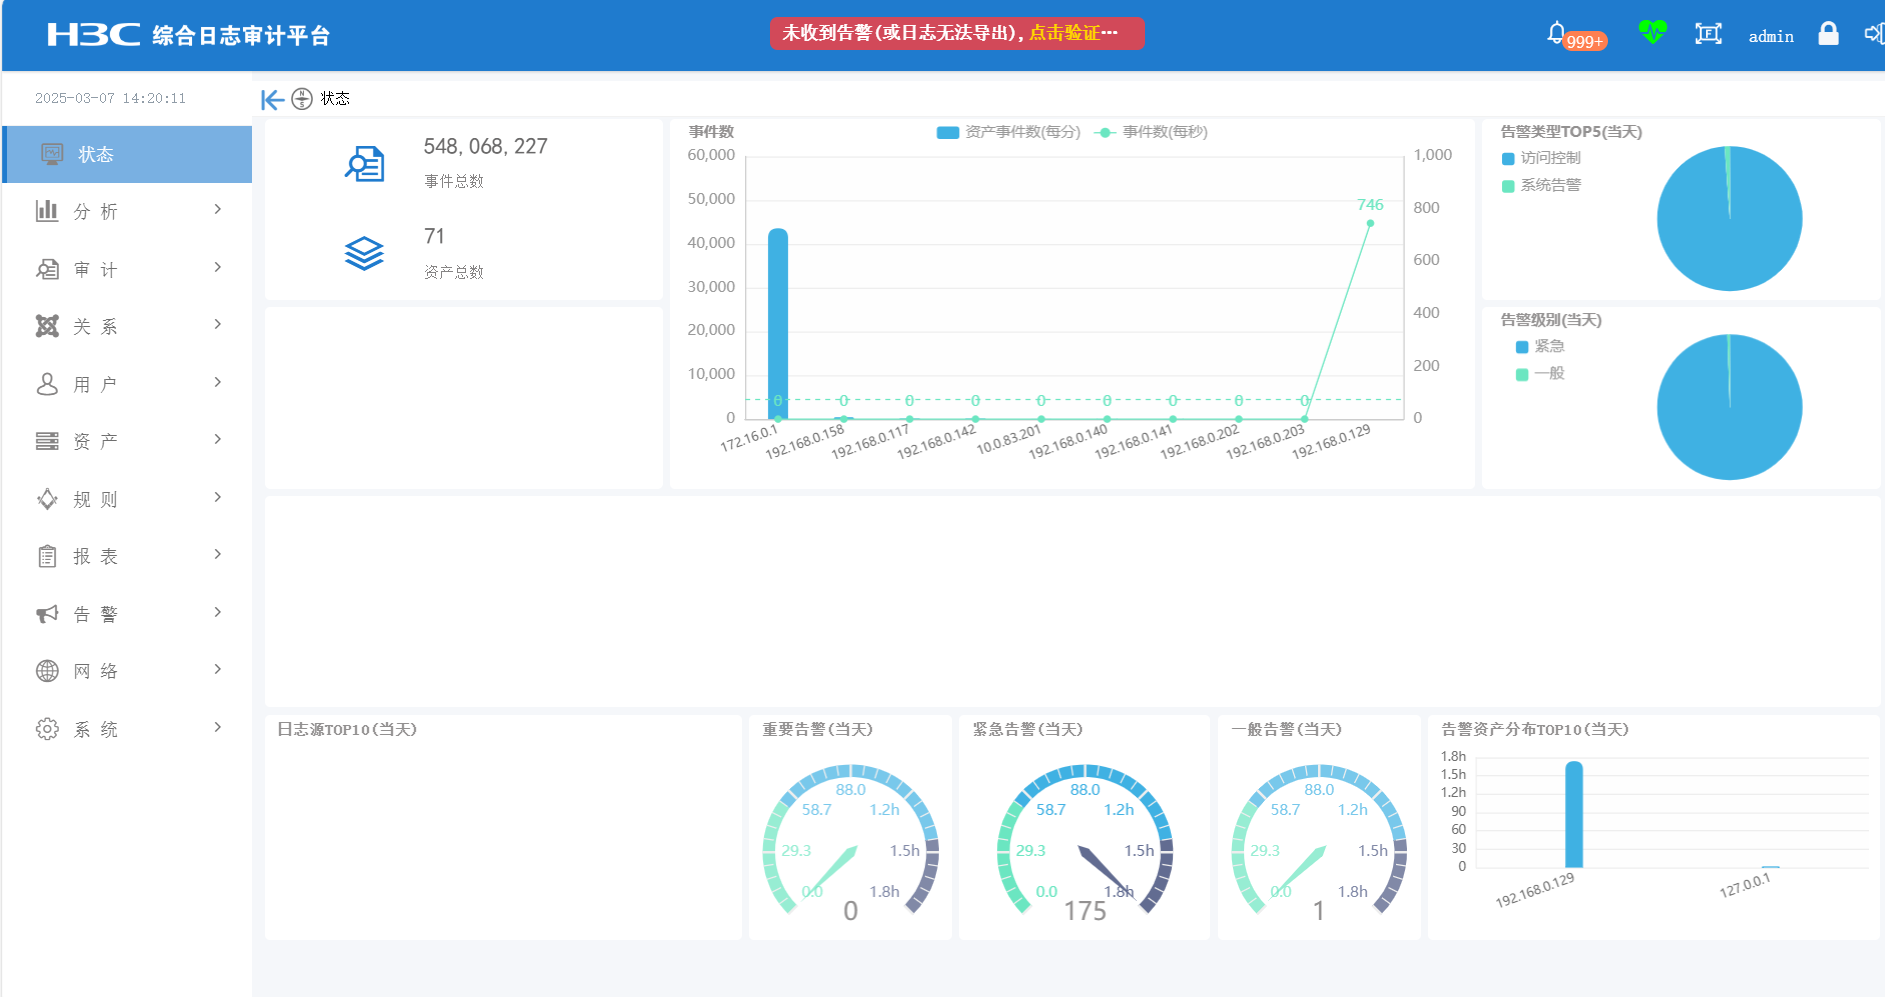Screen dimensions: 1885x997
Task: Select the 状态 menu item in sidebar
Action: click(x=127, y=154)
